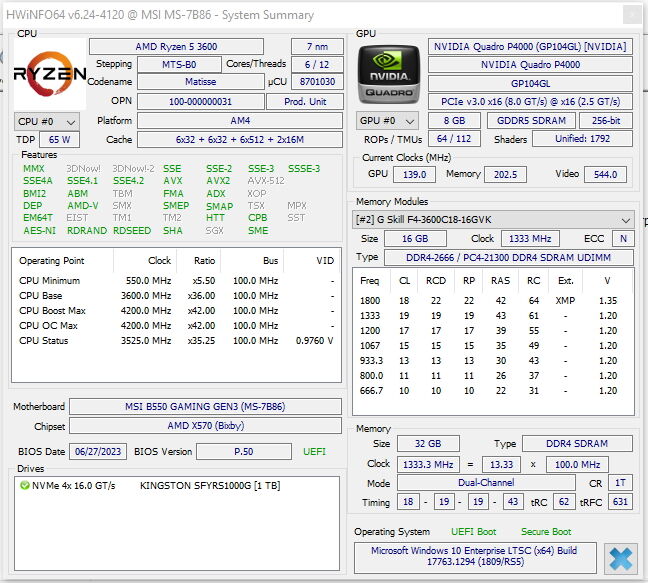Click the module clock 1333 MHz field
This screenshot has width=648, height=583.
[530, 239]
